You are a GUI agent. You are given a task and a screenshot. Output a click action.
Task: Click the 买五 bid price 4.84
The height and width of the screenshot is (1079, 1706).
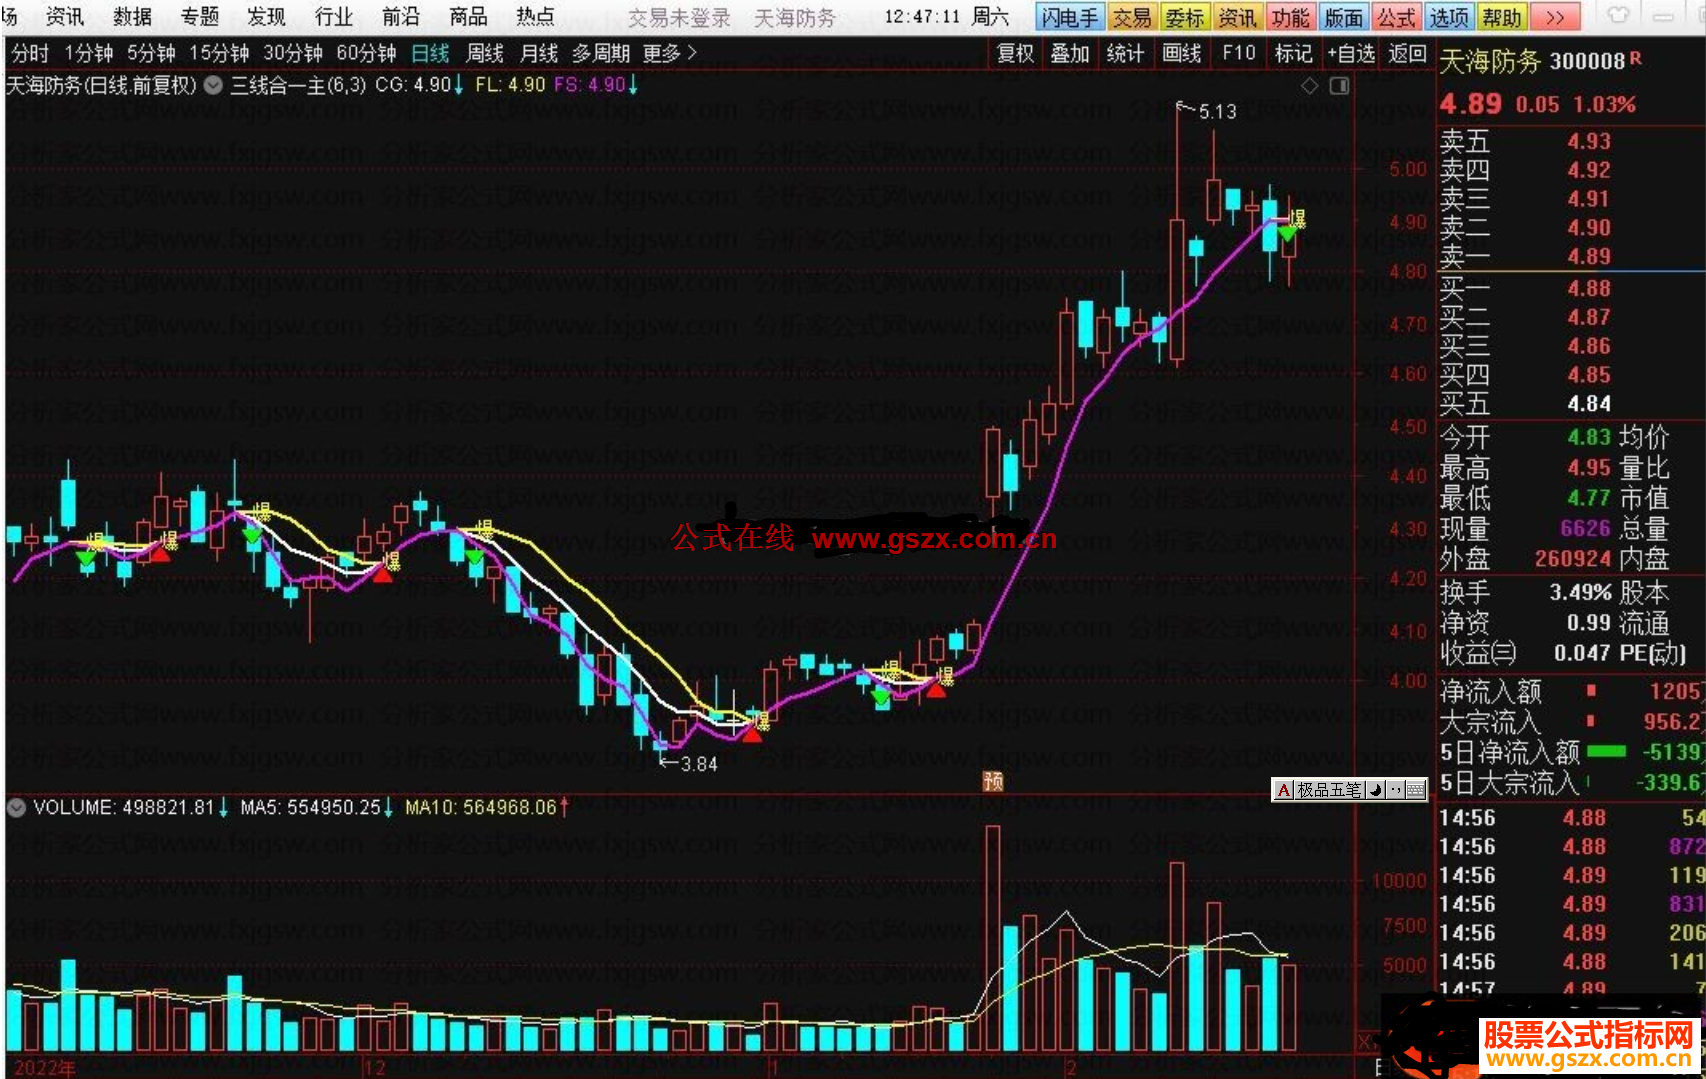click(x=1589, y=403)
